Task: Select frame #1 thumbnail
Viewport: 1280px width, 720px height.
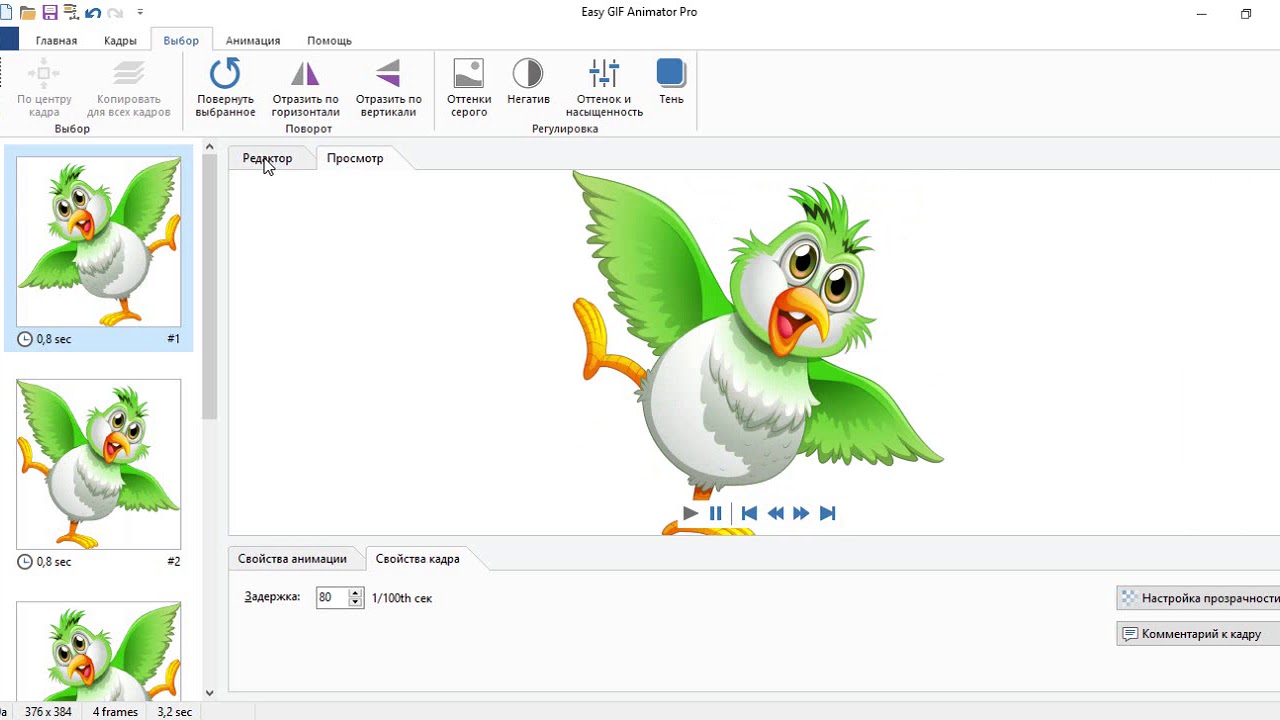Action: coord(99,241)
